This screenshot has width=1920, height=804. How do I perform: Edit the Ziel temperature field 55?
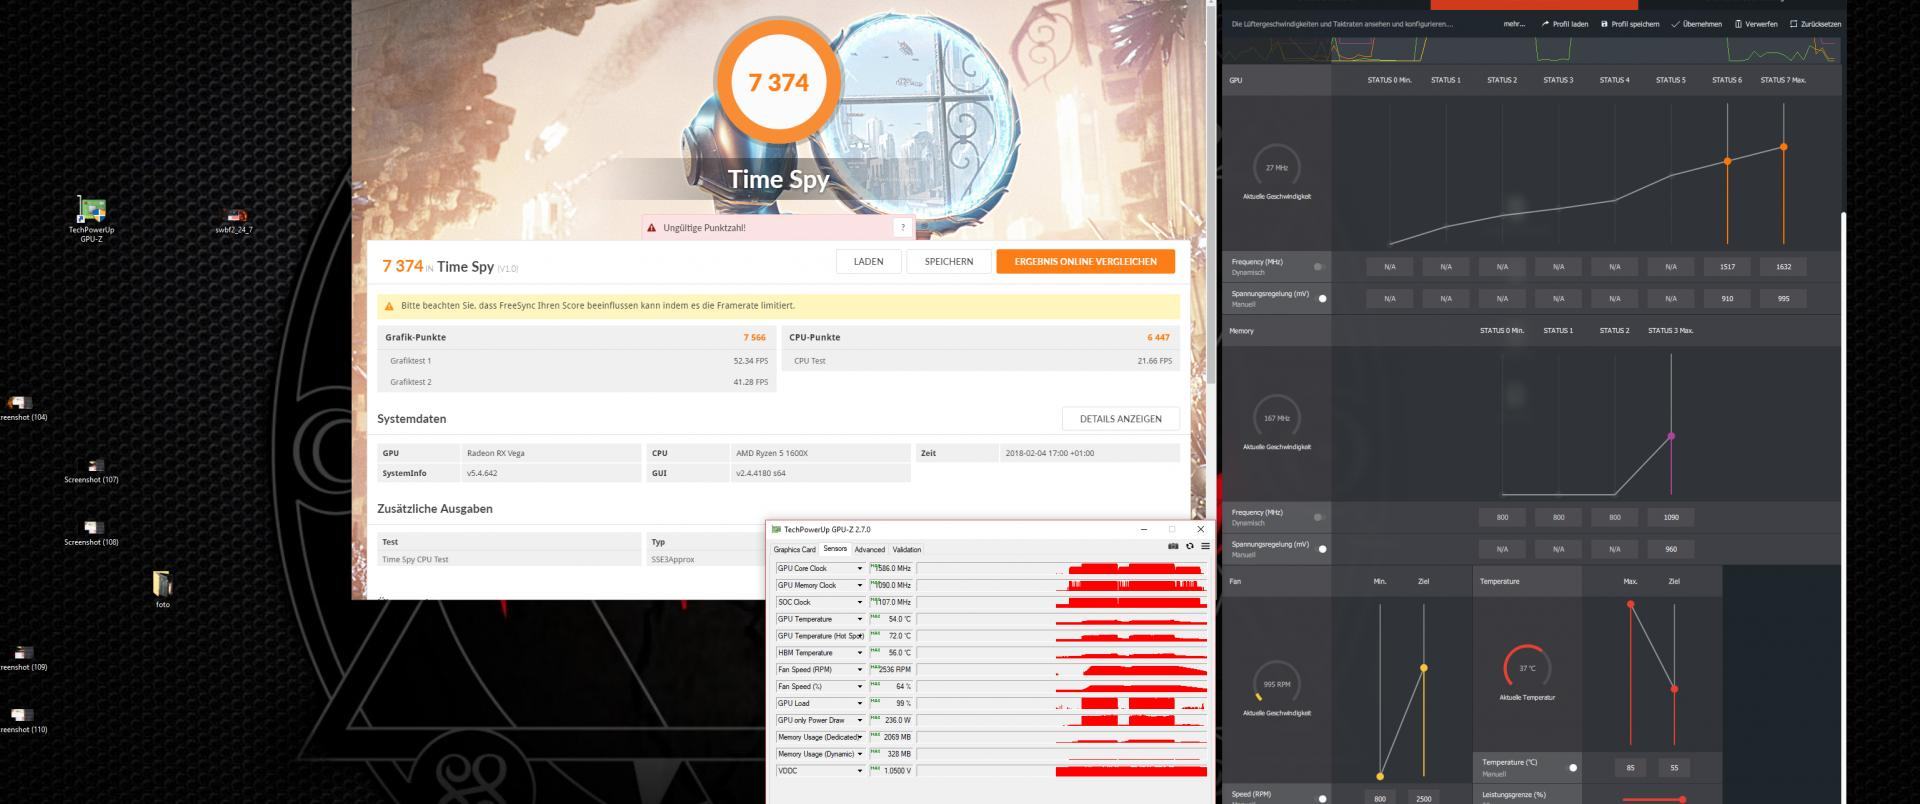pyautogui.click(x=1674, y=768)
